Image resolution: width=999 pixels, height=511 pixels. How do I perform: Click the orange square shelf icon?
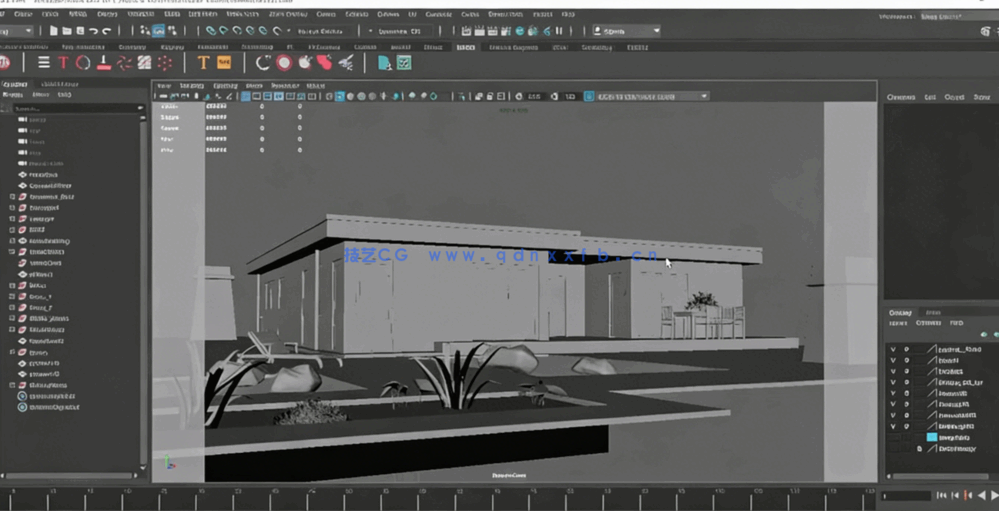224,63
